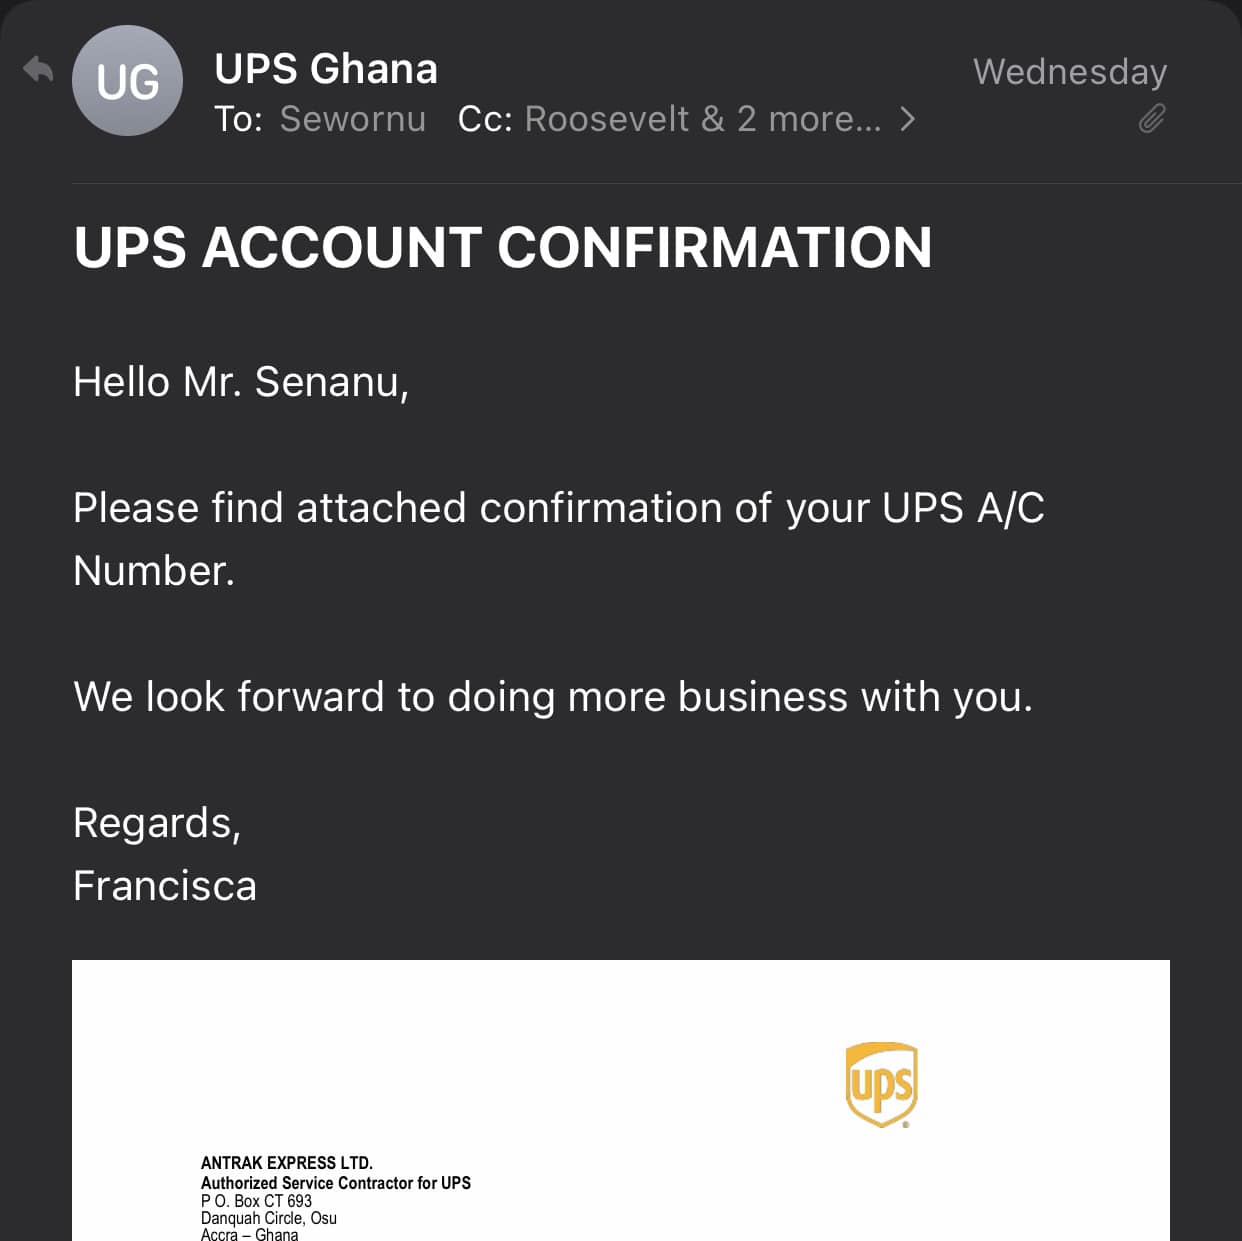1242x1241 pixels.
Task: Tap the replied arrow indicator icon
Action: [38, 70]
